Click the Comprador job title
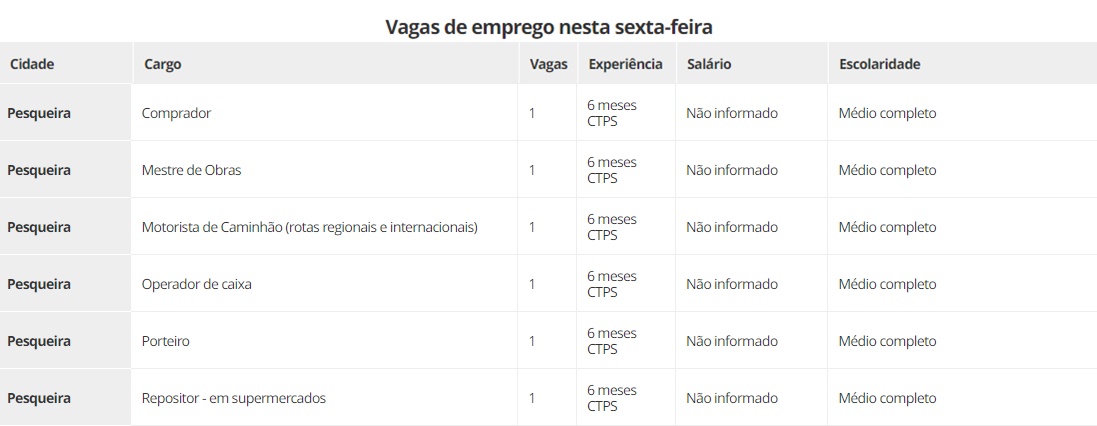Screen dimensions: 1097x426 point(176,113)
